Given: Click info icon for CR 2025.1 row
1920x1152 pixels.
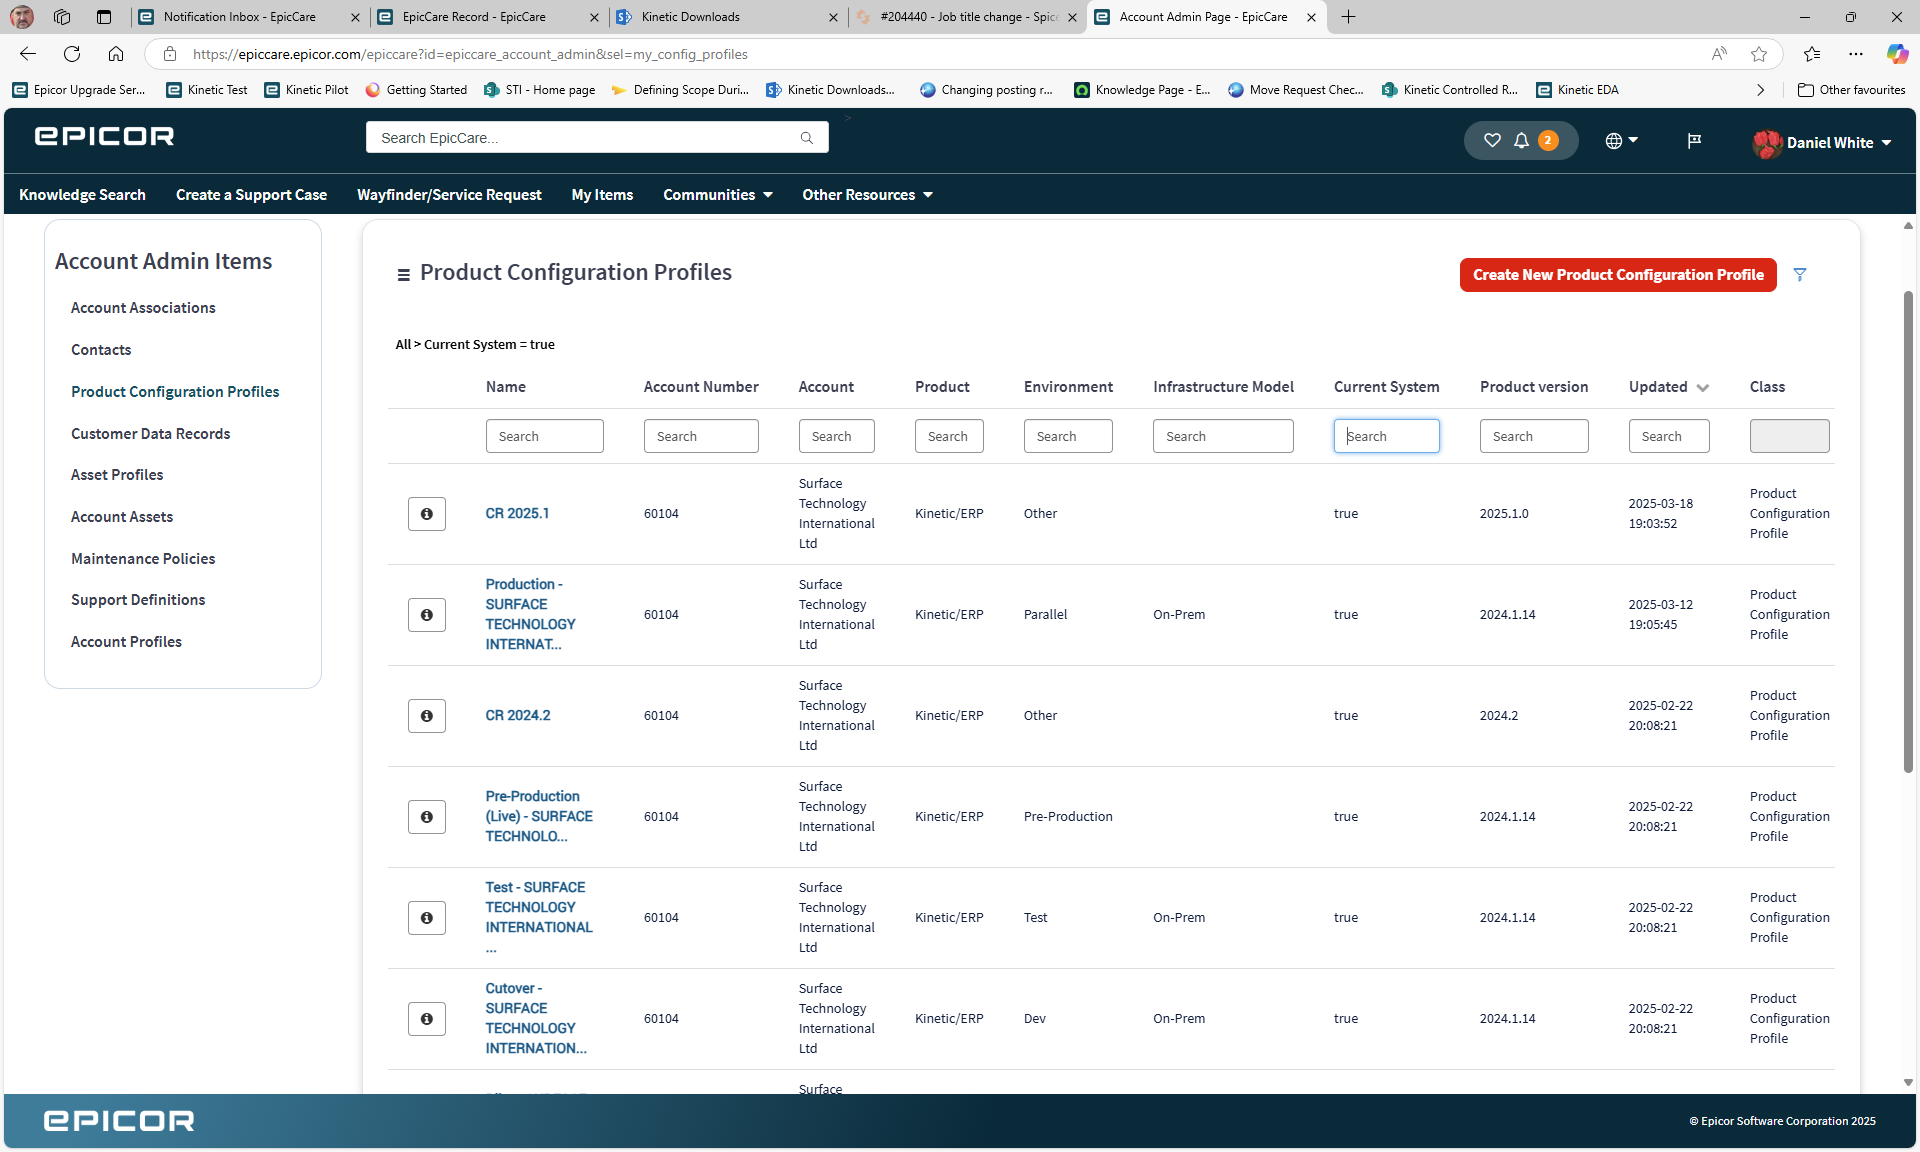Looking at the screenshot, I should [x=427, y=514].
